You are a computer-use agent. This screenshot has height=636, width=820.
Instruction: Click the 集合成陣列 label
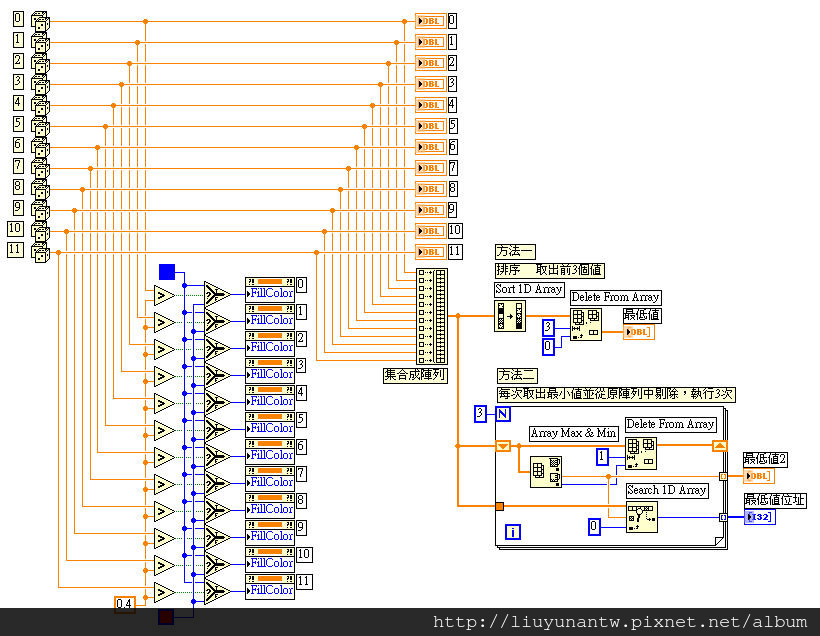(x=415, y=376)
